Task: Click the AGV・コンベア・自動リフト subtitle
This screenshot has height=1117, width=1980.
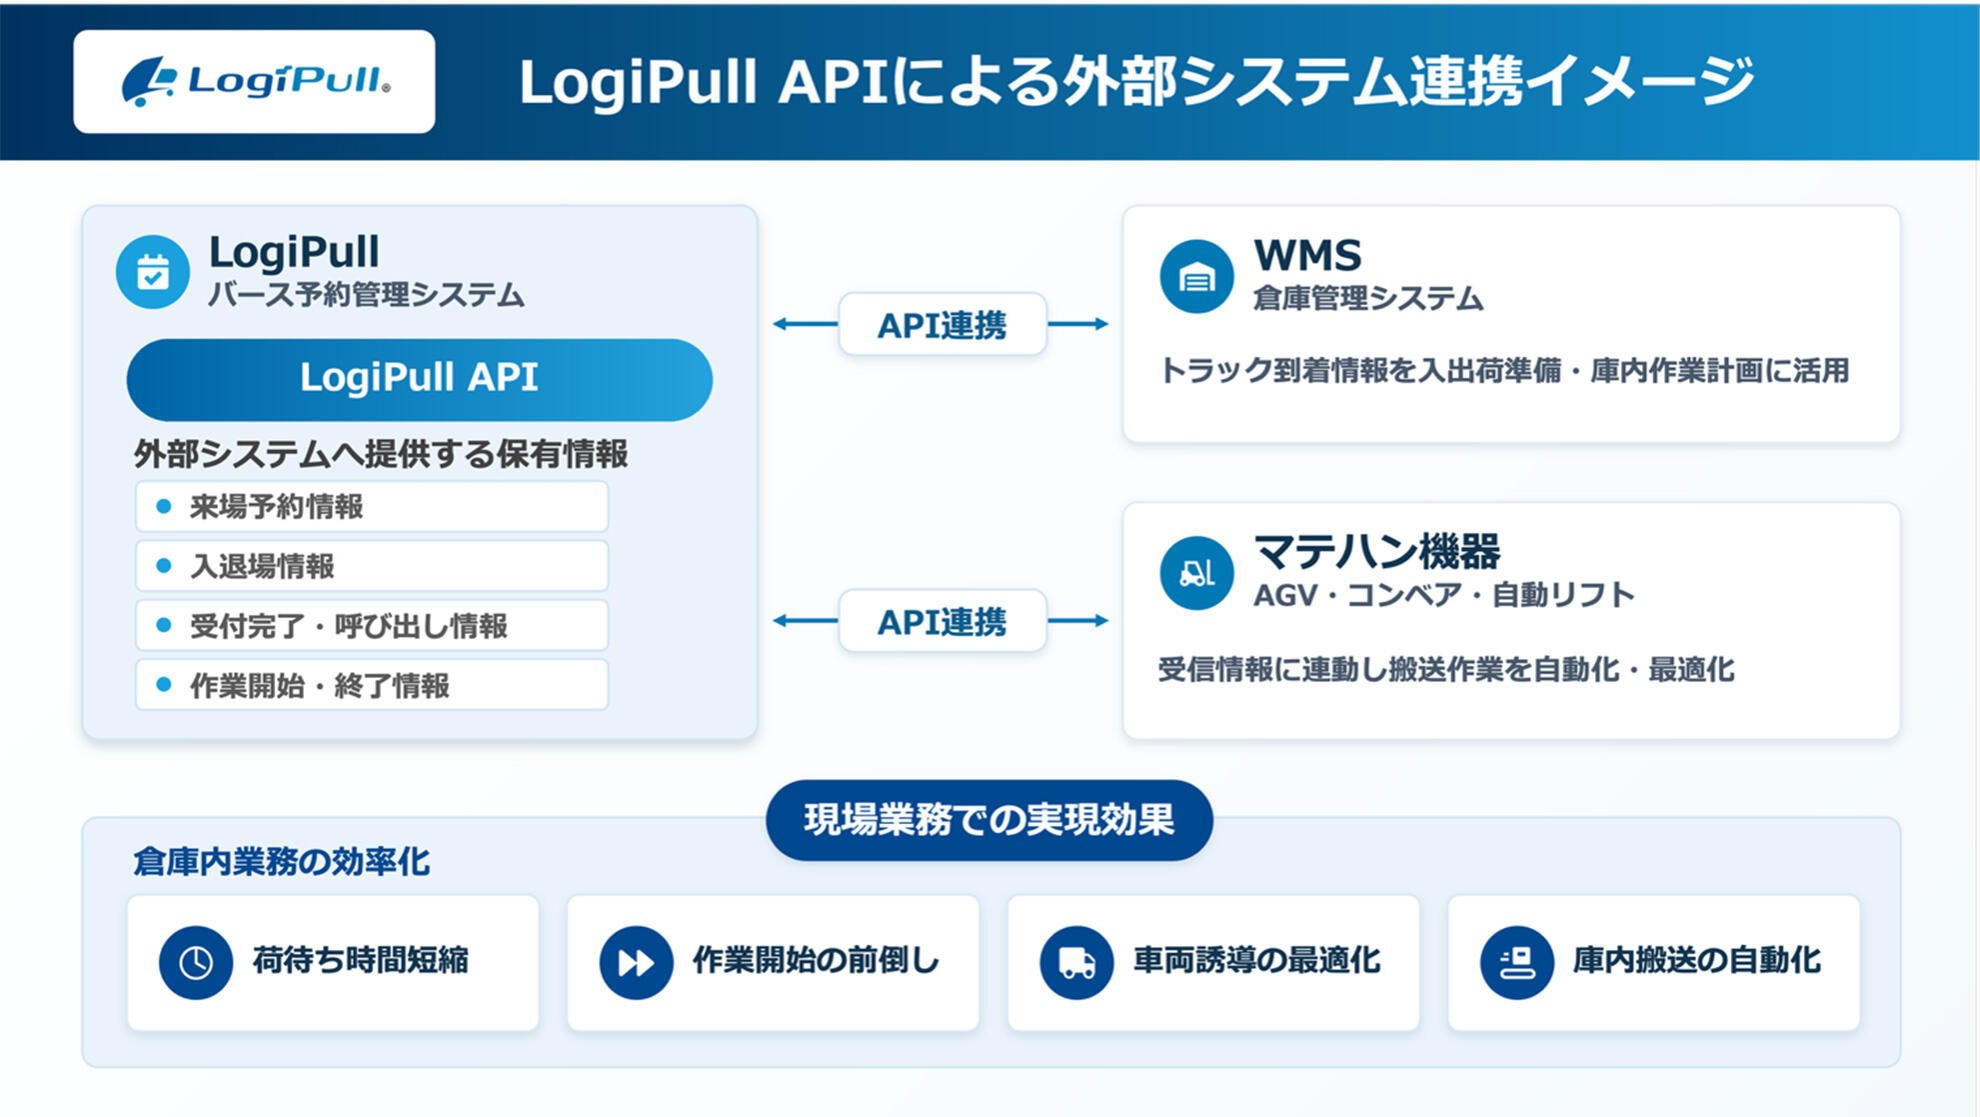Action: (x=1444, y=595)
